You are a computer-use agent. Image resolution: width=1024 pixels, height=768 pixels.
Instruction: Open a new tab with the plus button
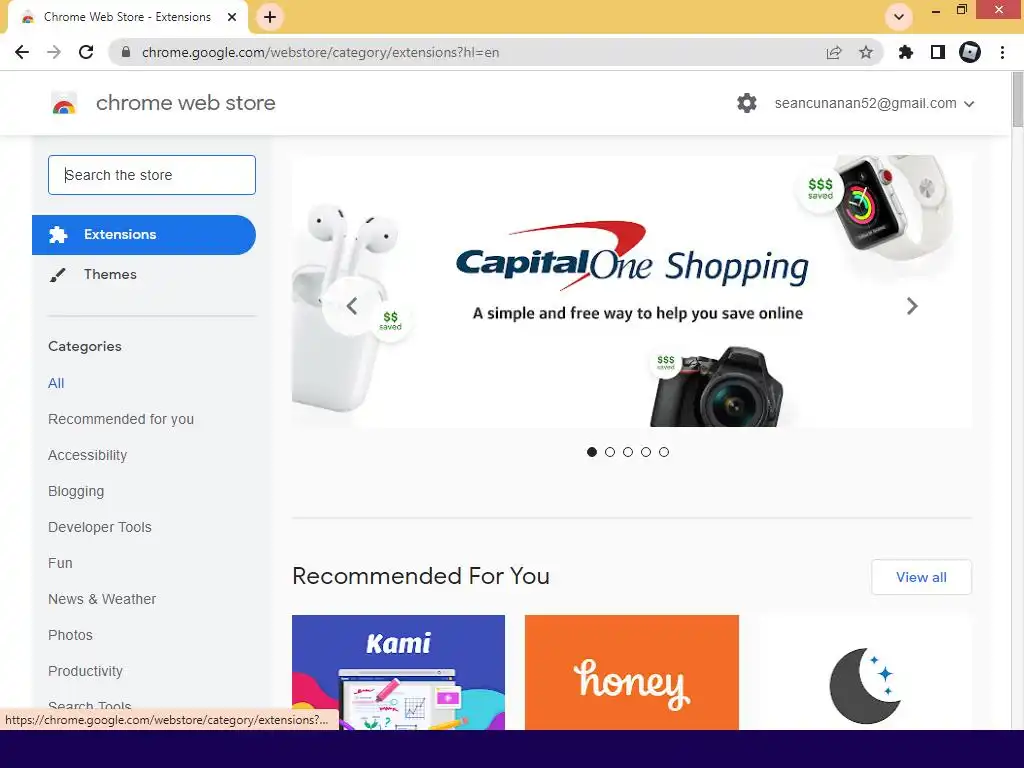pyautogui.click(x=270, y=17)
